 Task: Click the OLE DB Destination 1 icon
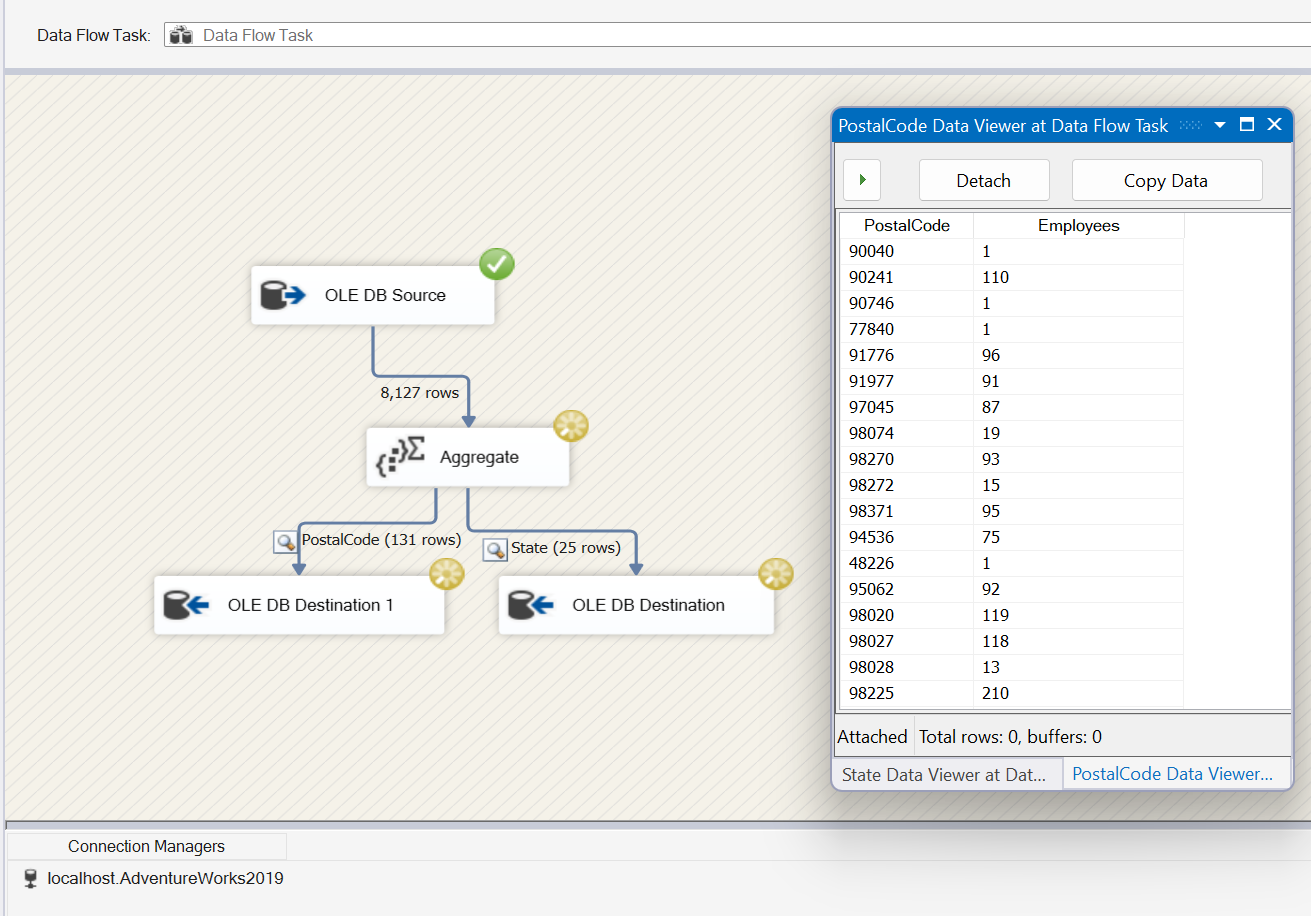click(x=186, y=605)
